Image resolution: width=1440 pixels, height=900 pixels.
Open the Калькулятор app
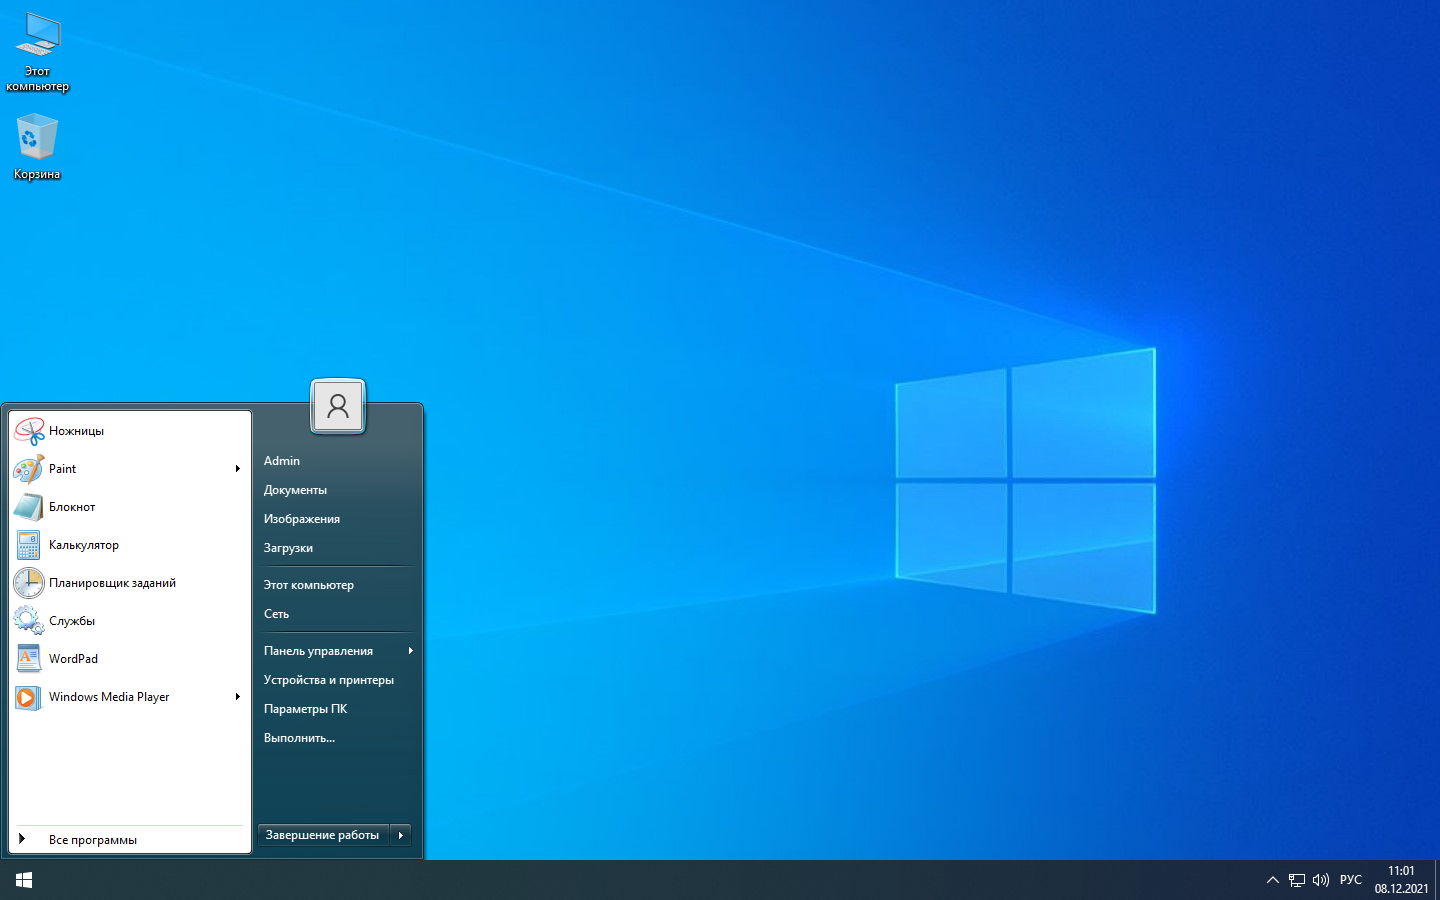(x=83, y=545)
